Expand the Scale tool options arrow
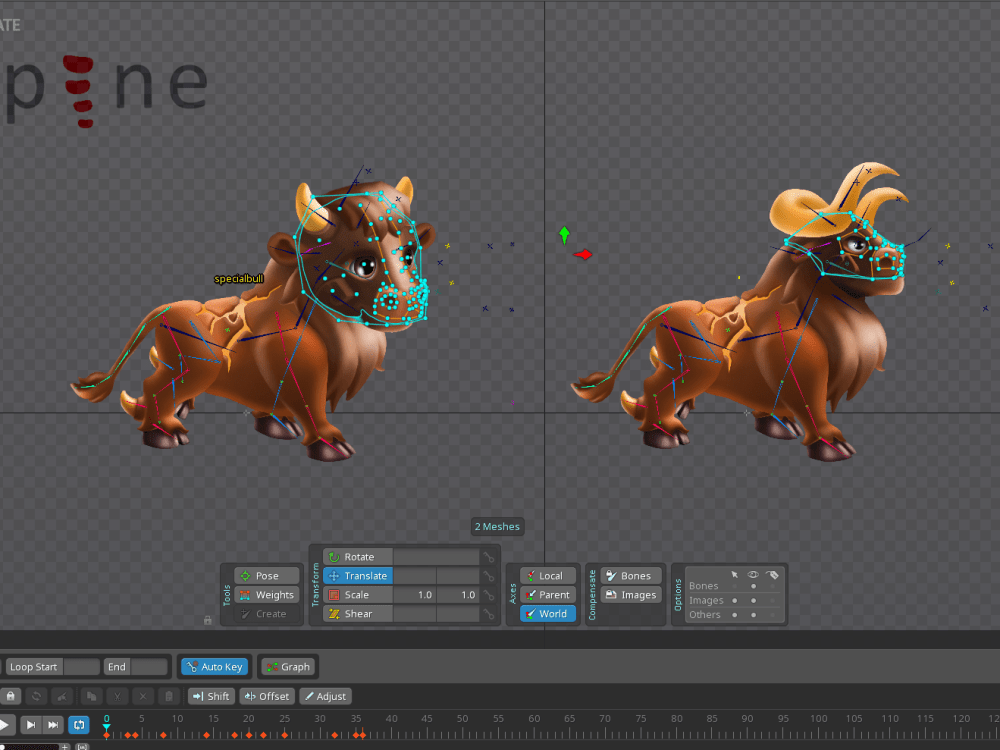 490,594
